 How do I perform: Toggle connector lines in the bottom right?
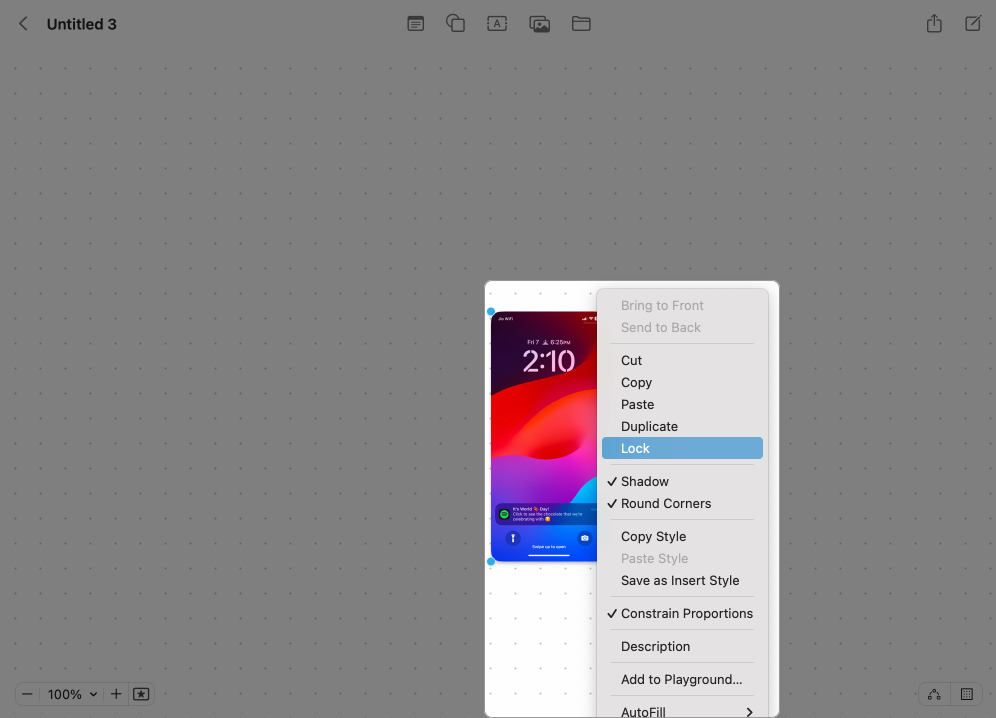point(934,694)
